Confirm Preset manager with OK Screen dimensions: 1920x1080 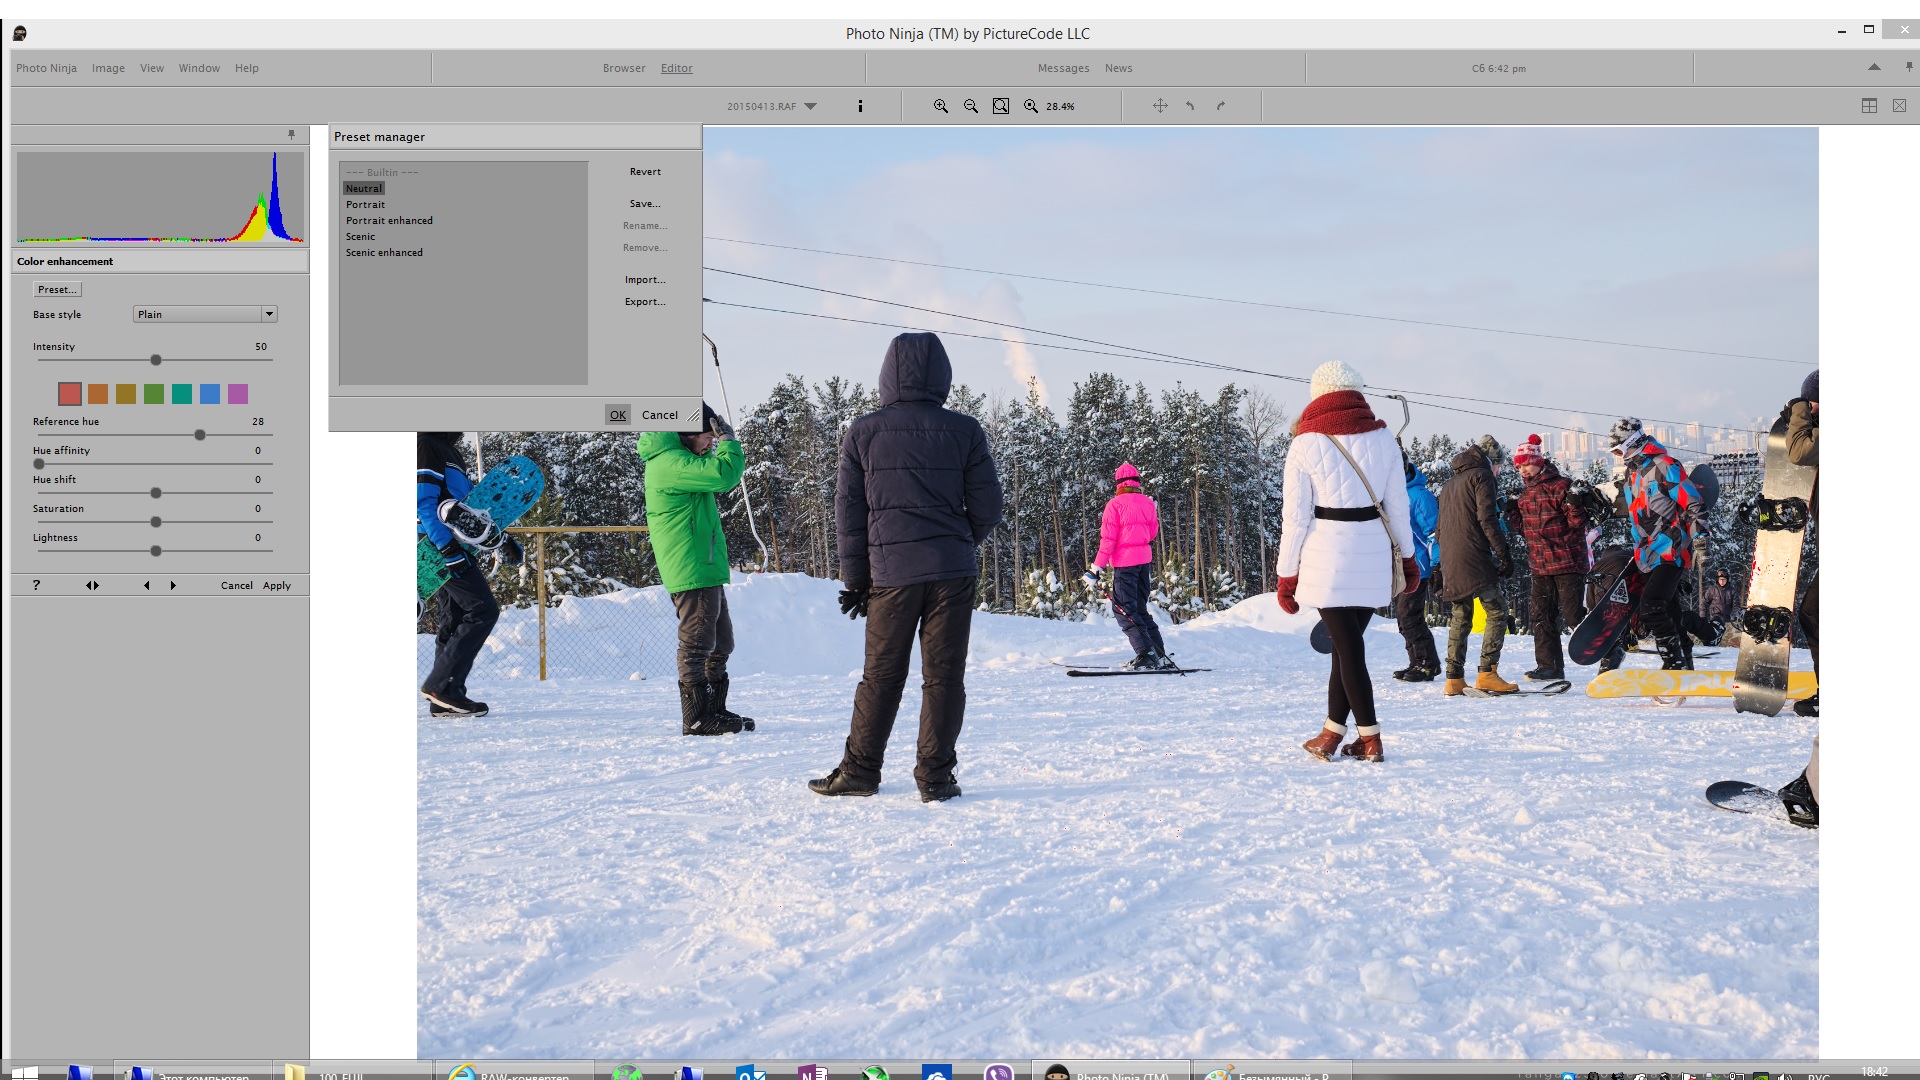click(618, 415)
